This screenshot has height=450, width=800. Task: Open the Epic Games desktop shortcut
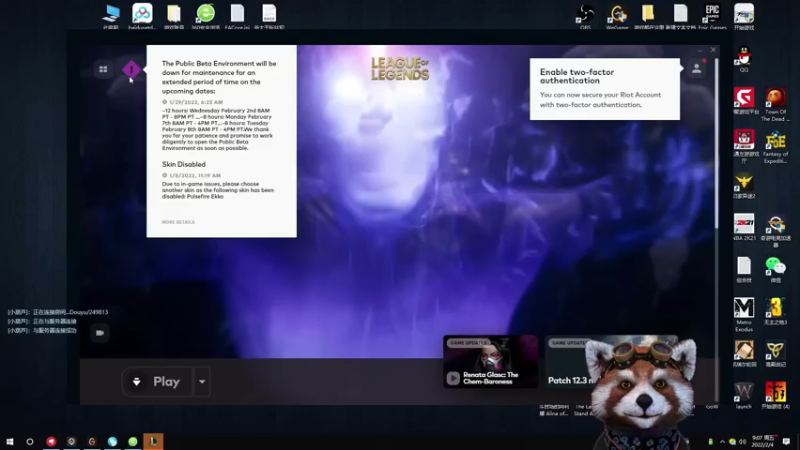pos(712,16)
